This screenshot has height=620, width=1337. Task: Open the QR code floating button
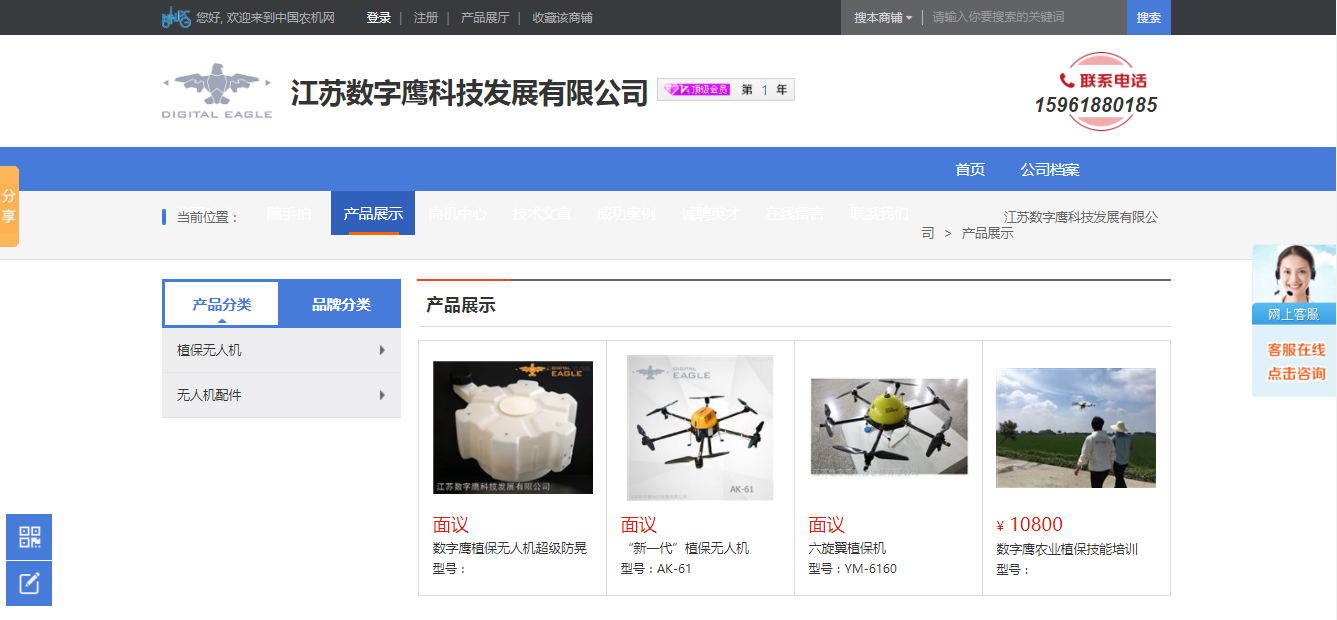tap(29, 537)
